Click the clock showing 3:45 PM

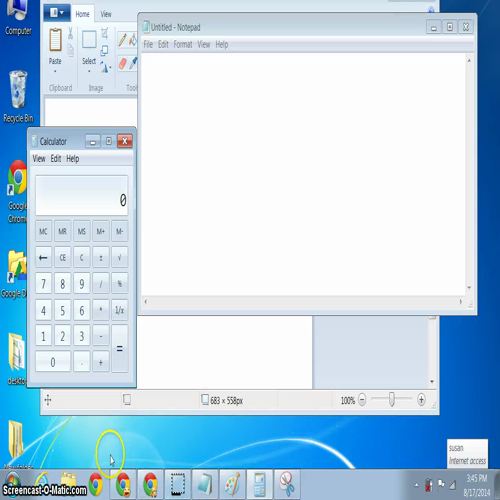tap(477, 479)
